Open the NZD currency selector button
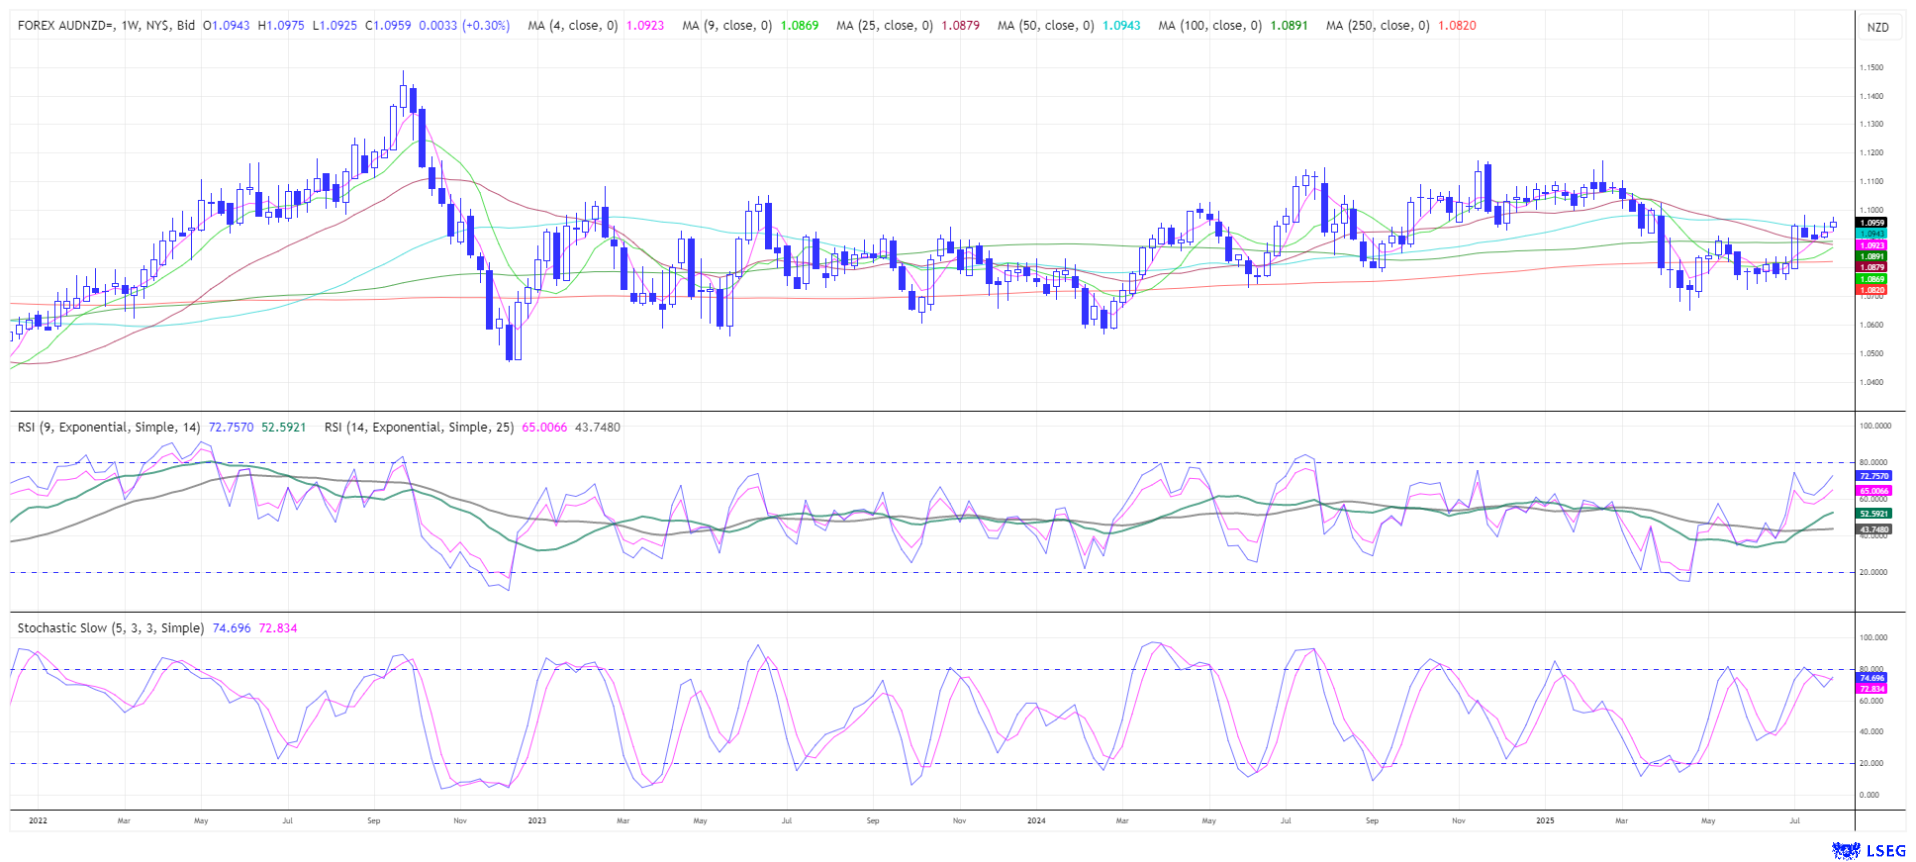Image resolution: width=1916 pixels, height=862 pixels. (x=1878, y=27)
